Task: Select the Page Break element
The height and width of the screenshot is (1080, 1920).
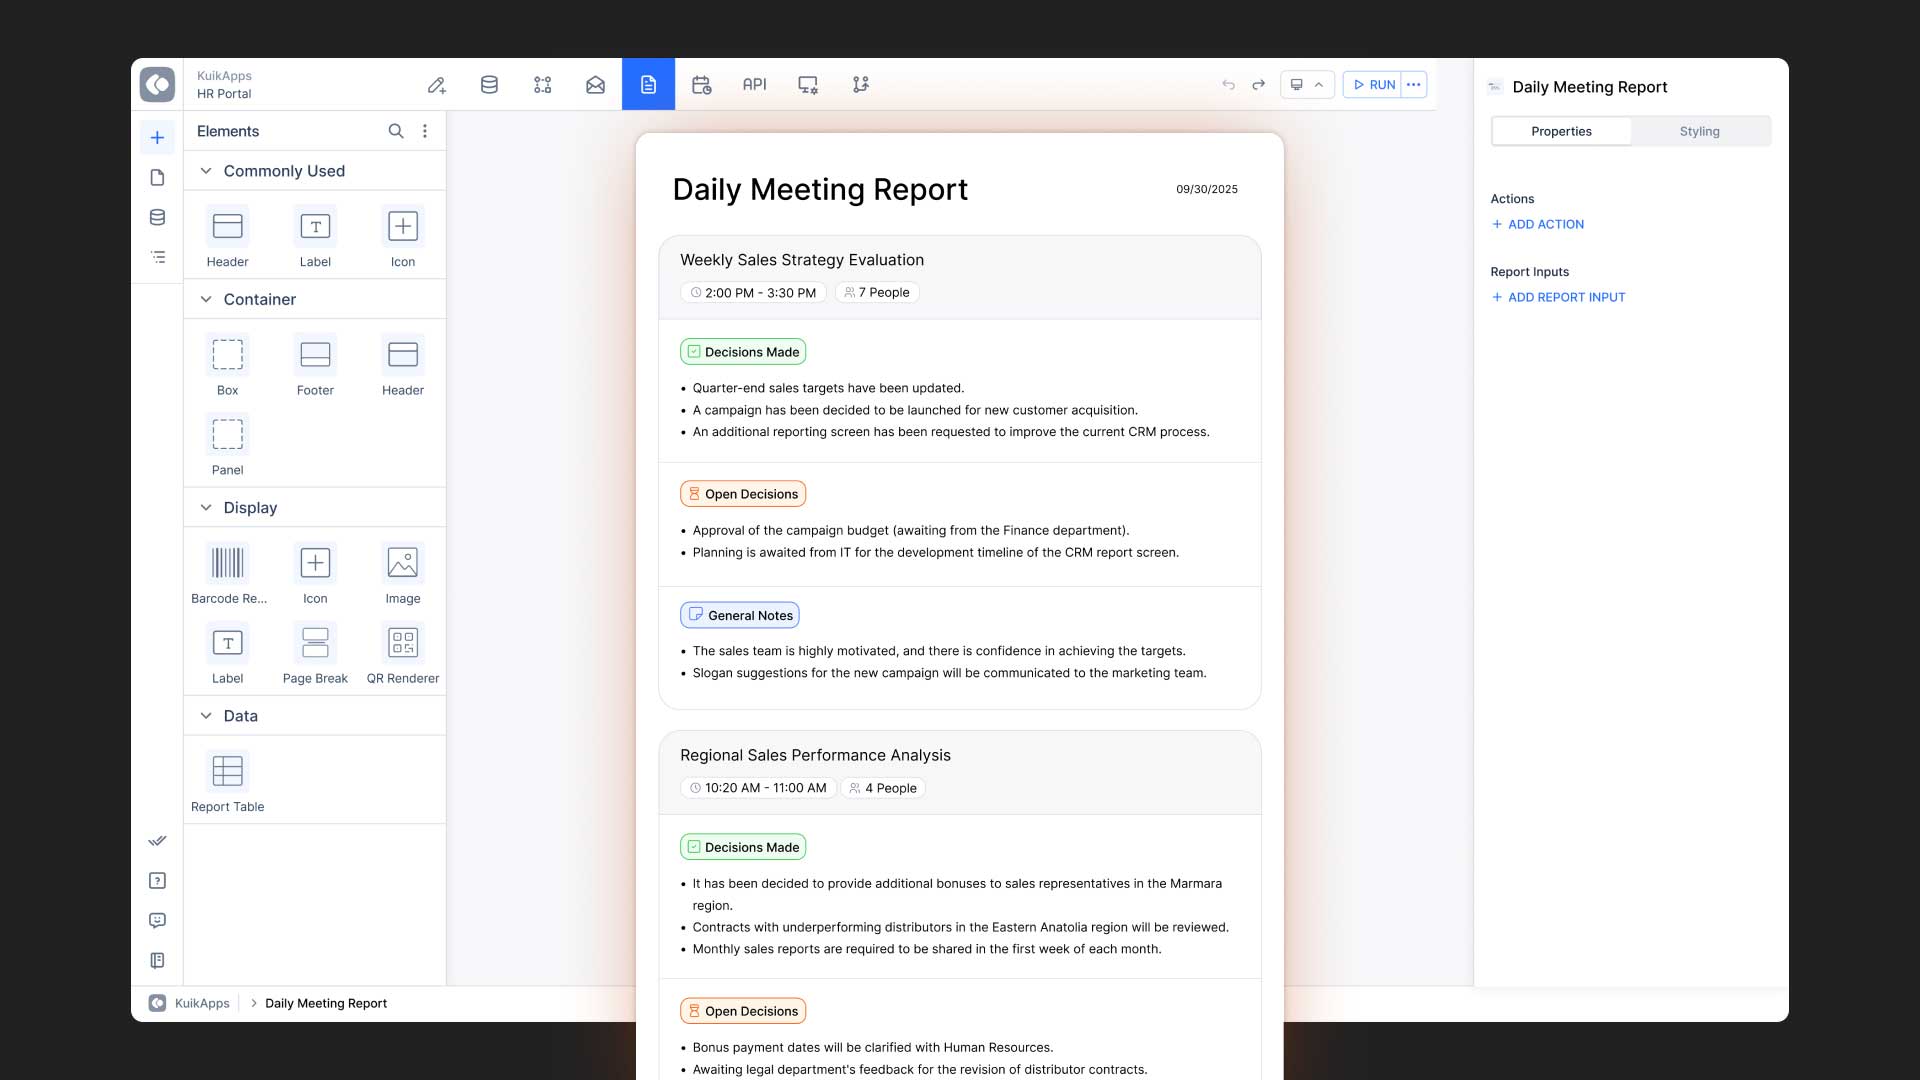Action: click(x=315, y=642)
